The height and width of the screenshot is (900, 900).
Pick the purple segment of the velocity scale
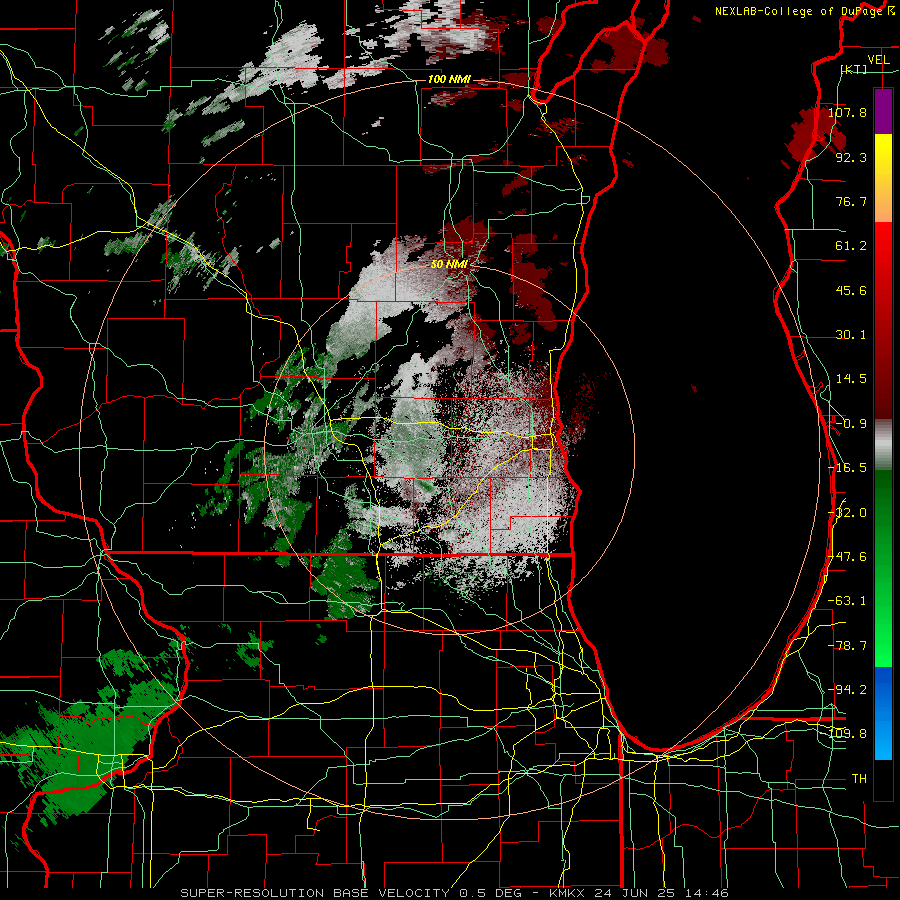[883, 111]
